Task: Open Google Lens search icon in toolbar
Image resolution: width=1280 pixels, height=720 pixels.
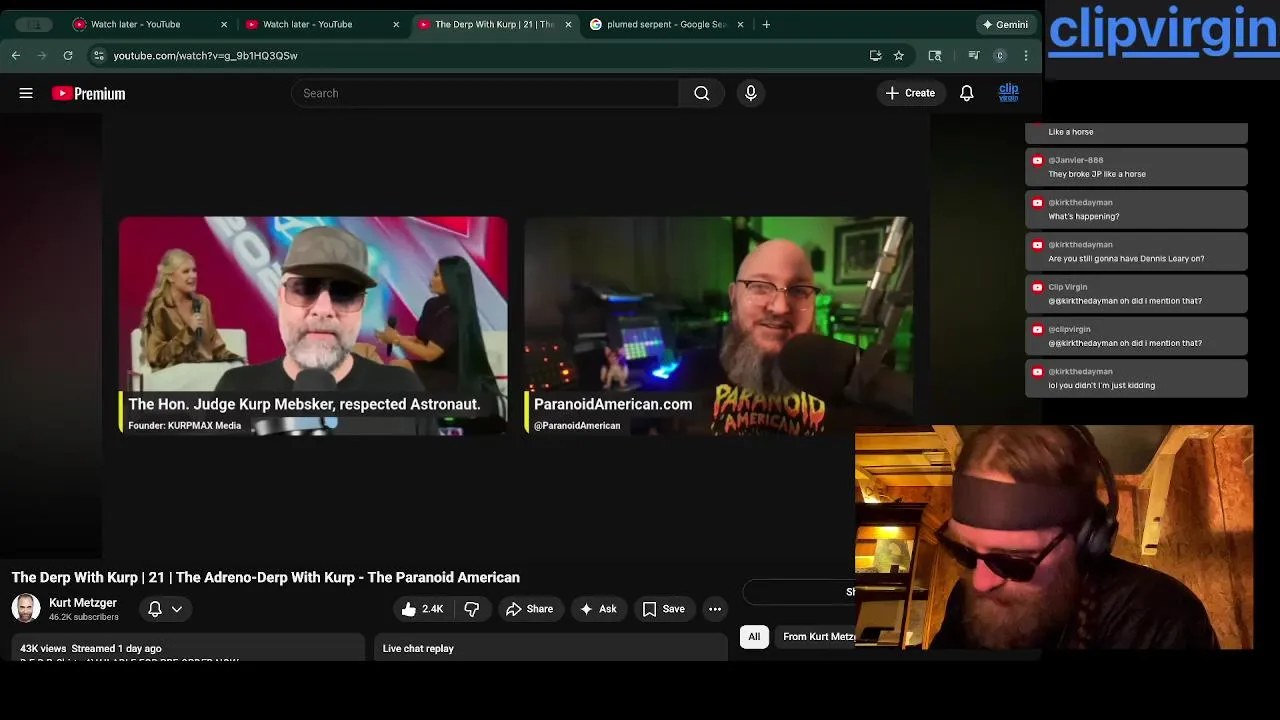Action: tap(935, 56)
